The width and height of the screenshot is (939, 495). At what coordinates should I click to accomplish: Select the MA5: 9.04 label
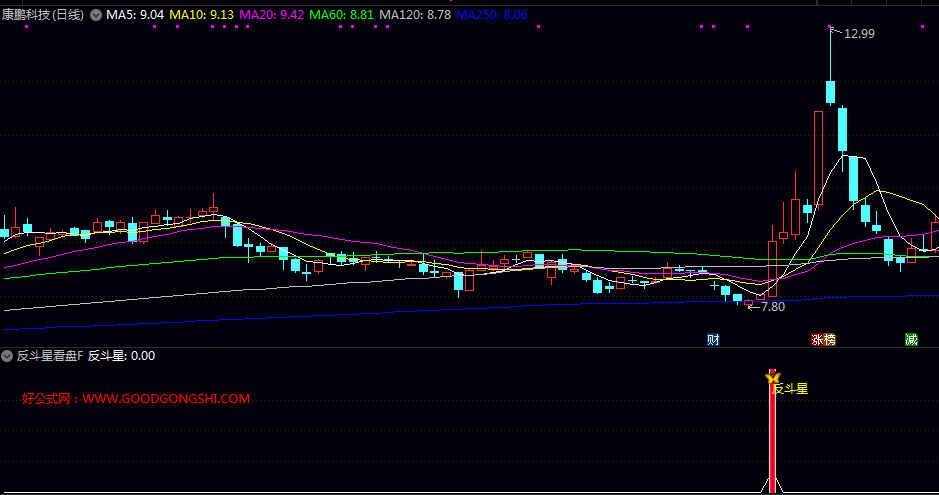point(135,15)
